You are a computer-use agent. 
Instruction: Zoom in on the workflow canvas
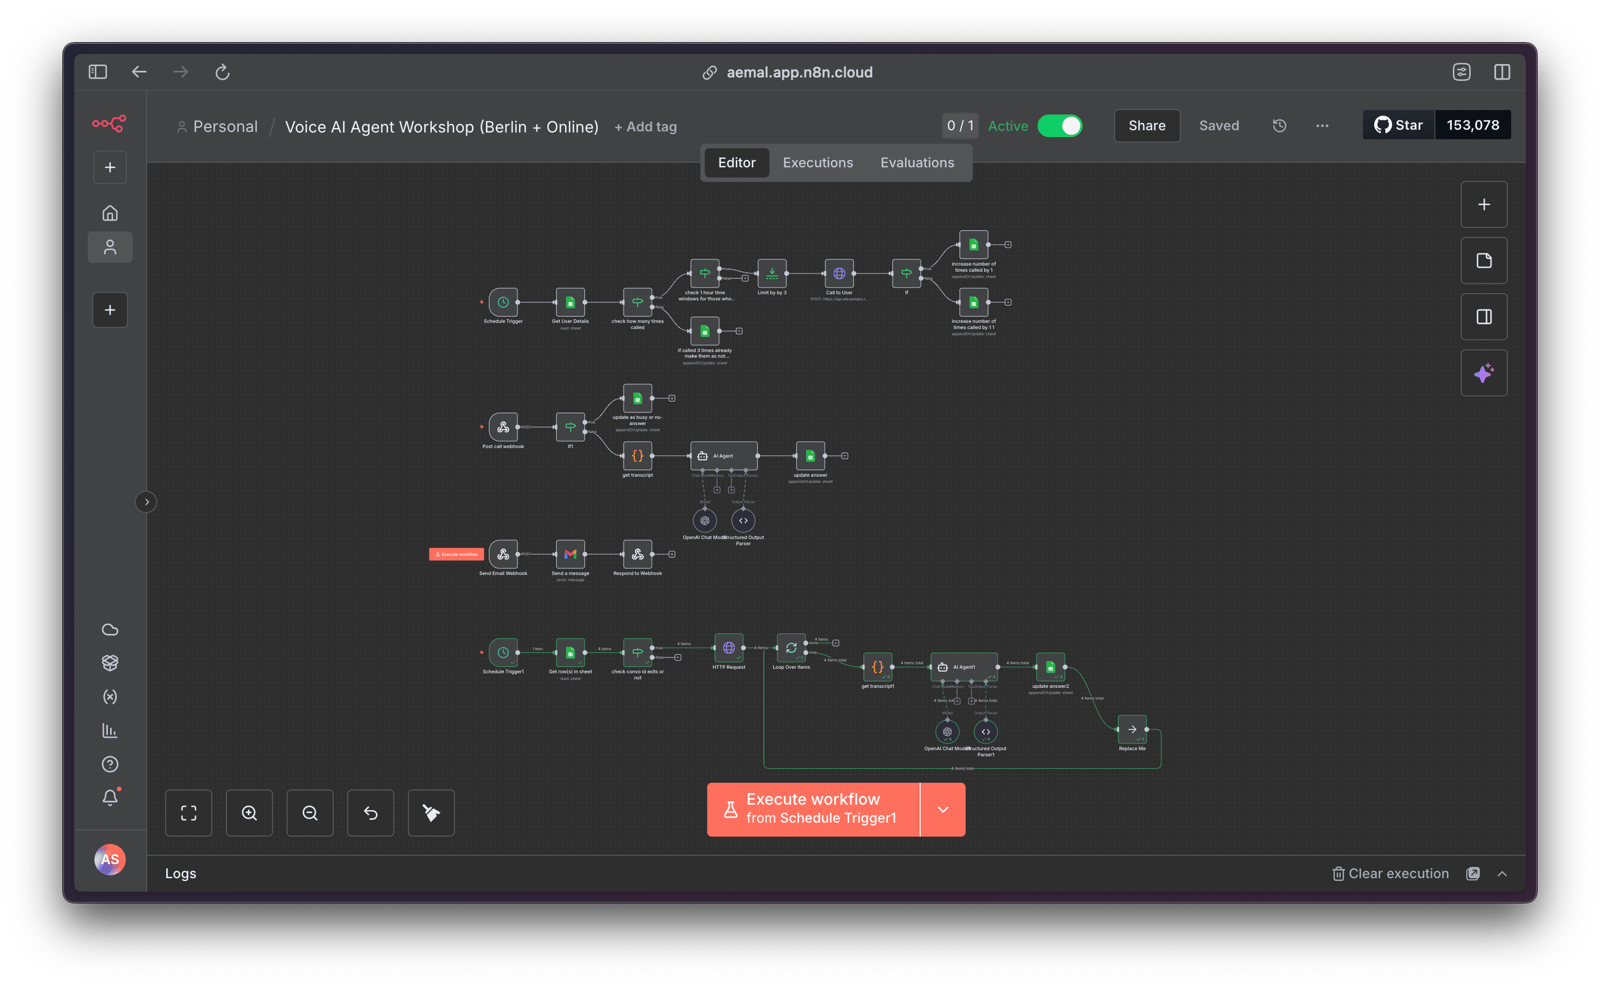coord(250,813)
